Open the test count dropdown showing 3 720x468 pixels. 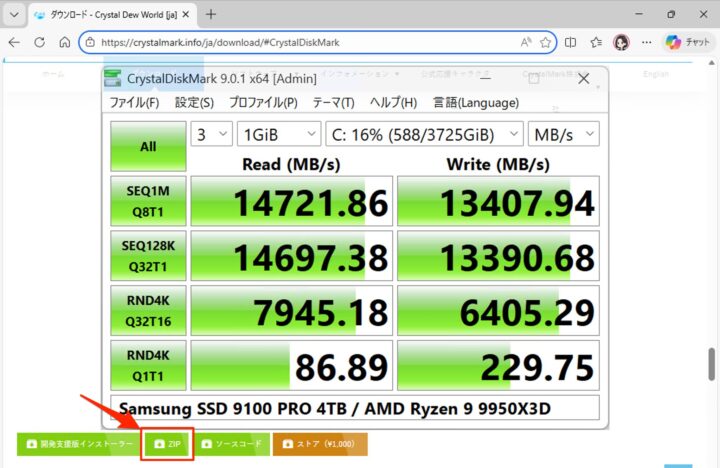[x=210, y=134]
